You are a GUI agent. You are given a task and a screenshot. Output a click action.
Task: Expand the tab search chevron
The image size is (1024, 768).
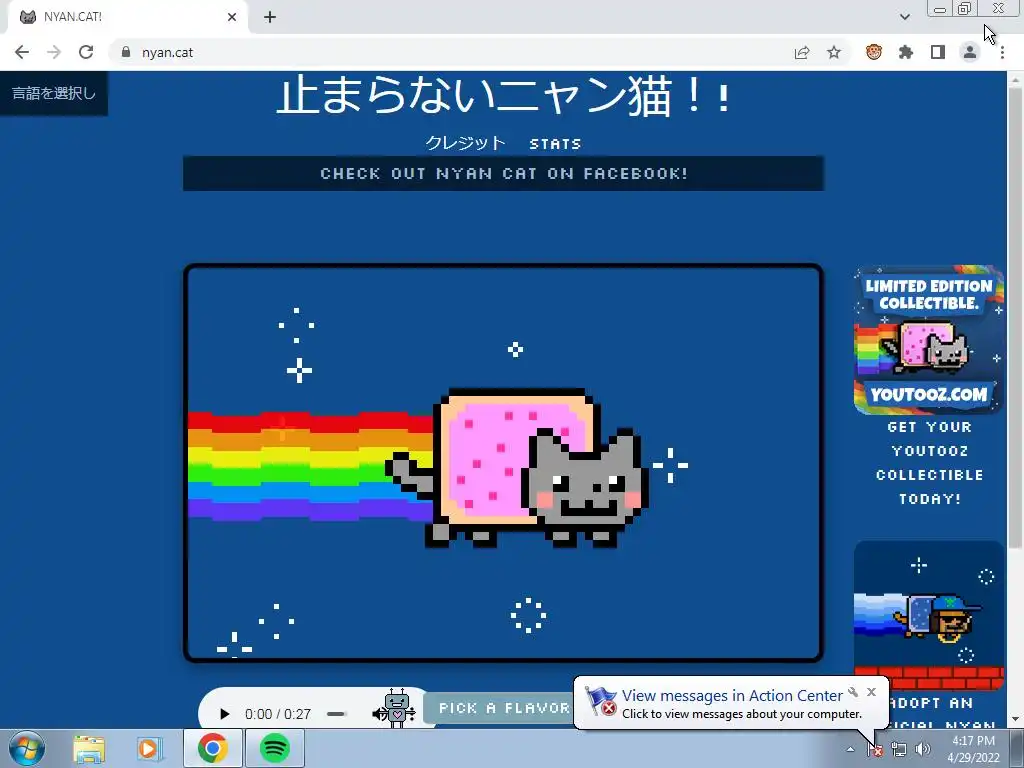[x=904, y=17]
